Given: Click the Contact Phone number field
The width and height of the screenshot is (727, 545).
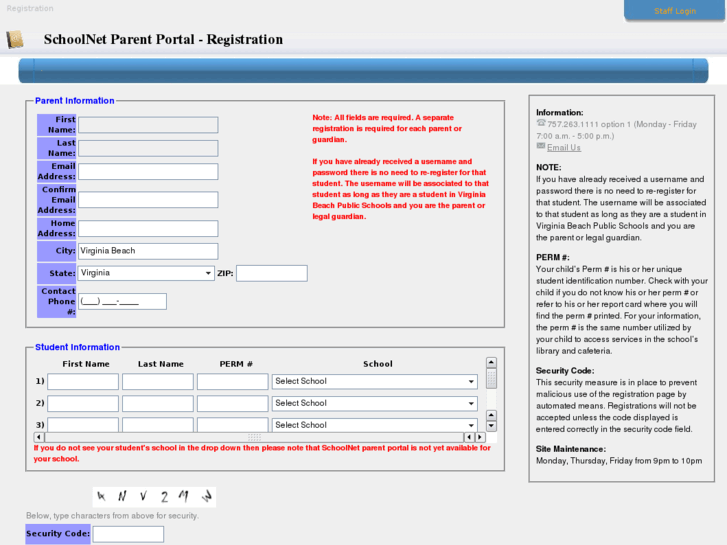Looking at the screenshot, I should click(122, 301).
